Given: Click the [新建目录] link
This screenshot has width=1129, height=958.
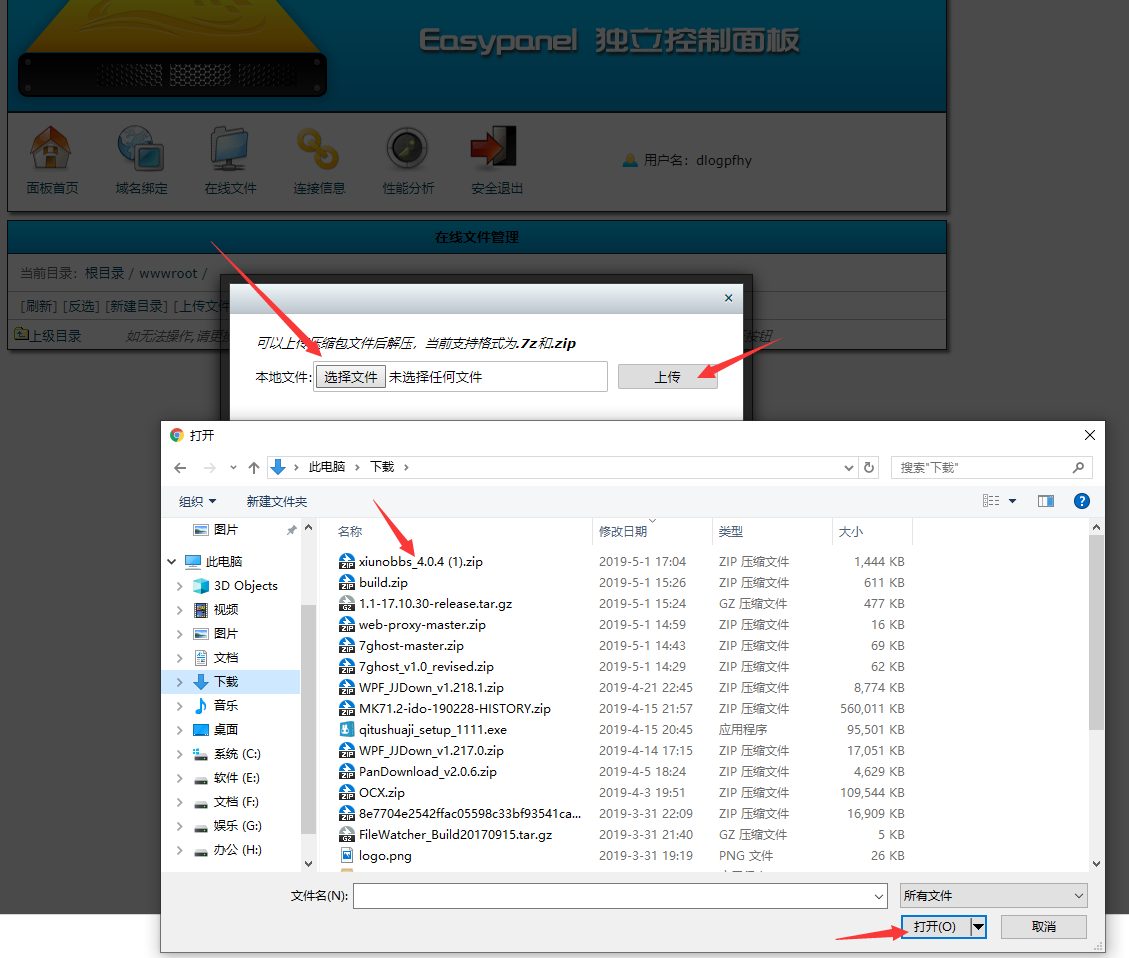Looking at the screenshot, I should point(137,306).
